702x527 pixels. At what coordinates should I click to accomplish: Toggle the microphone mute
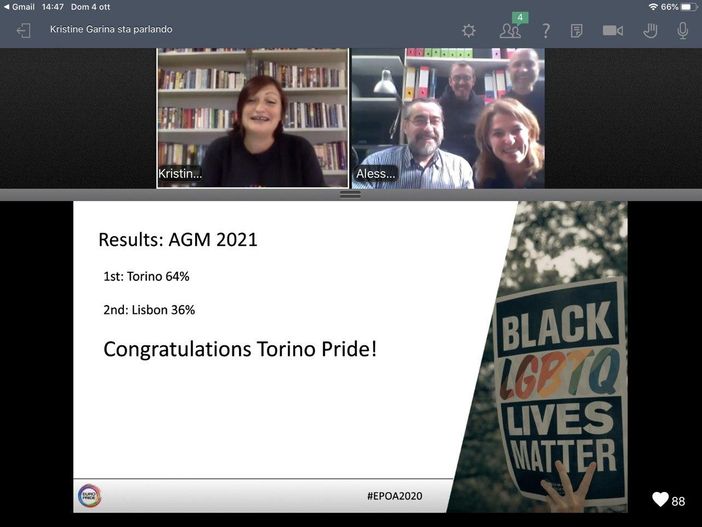(683, 31)
